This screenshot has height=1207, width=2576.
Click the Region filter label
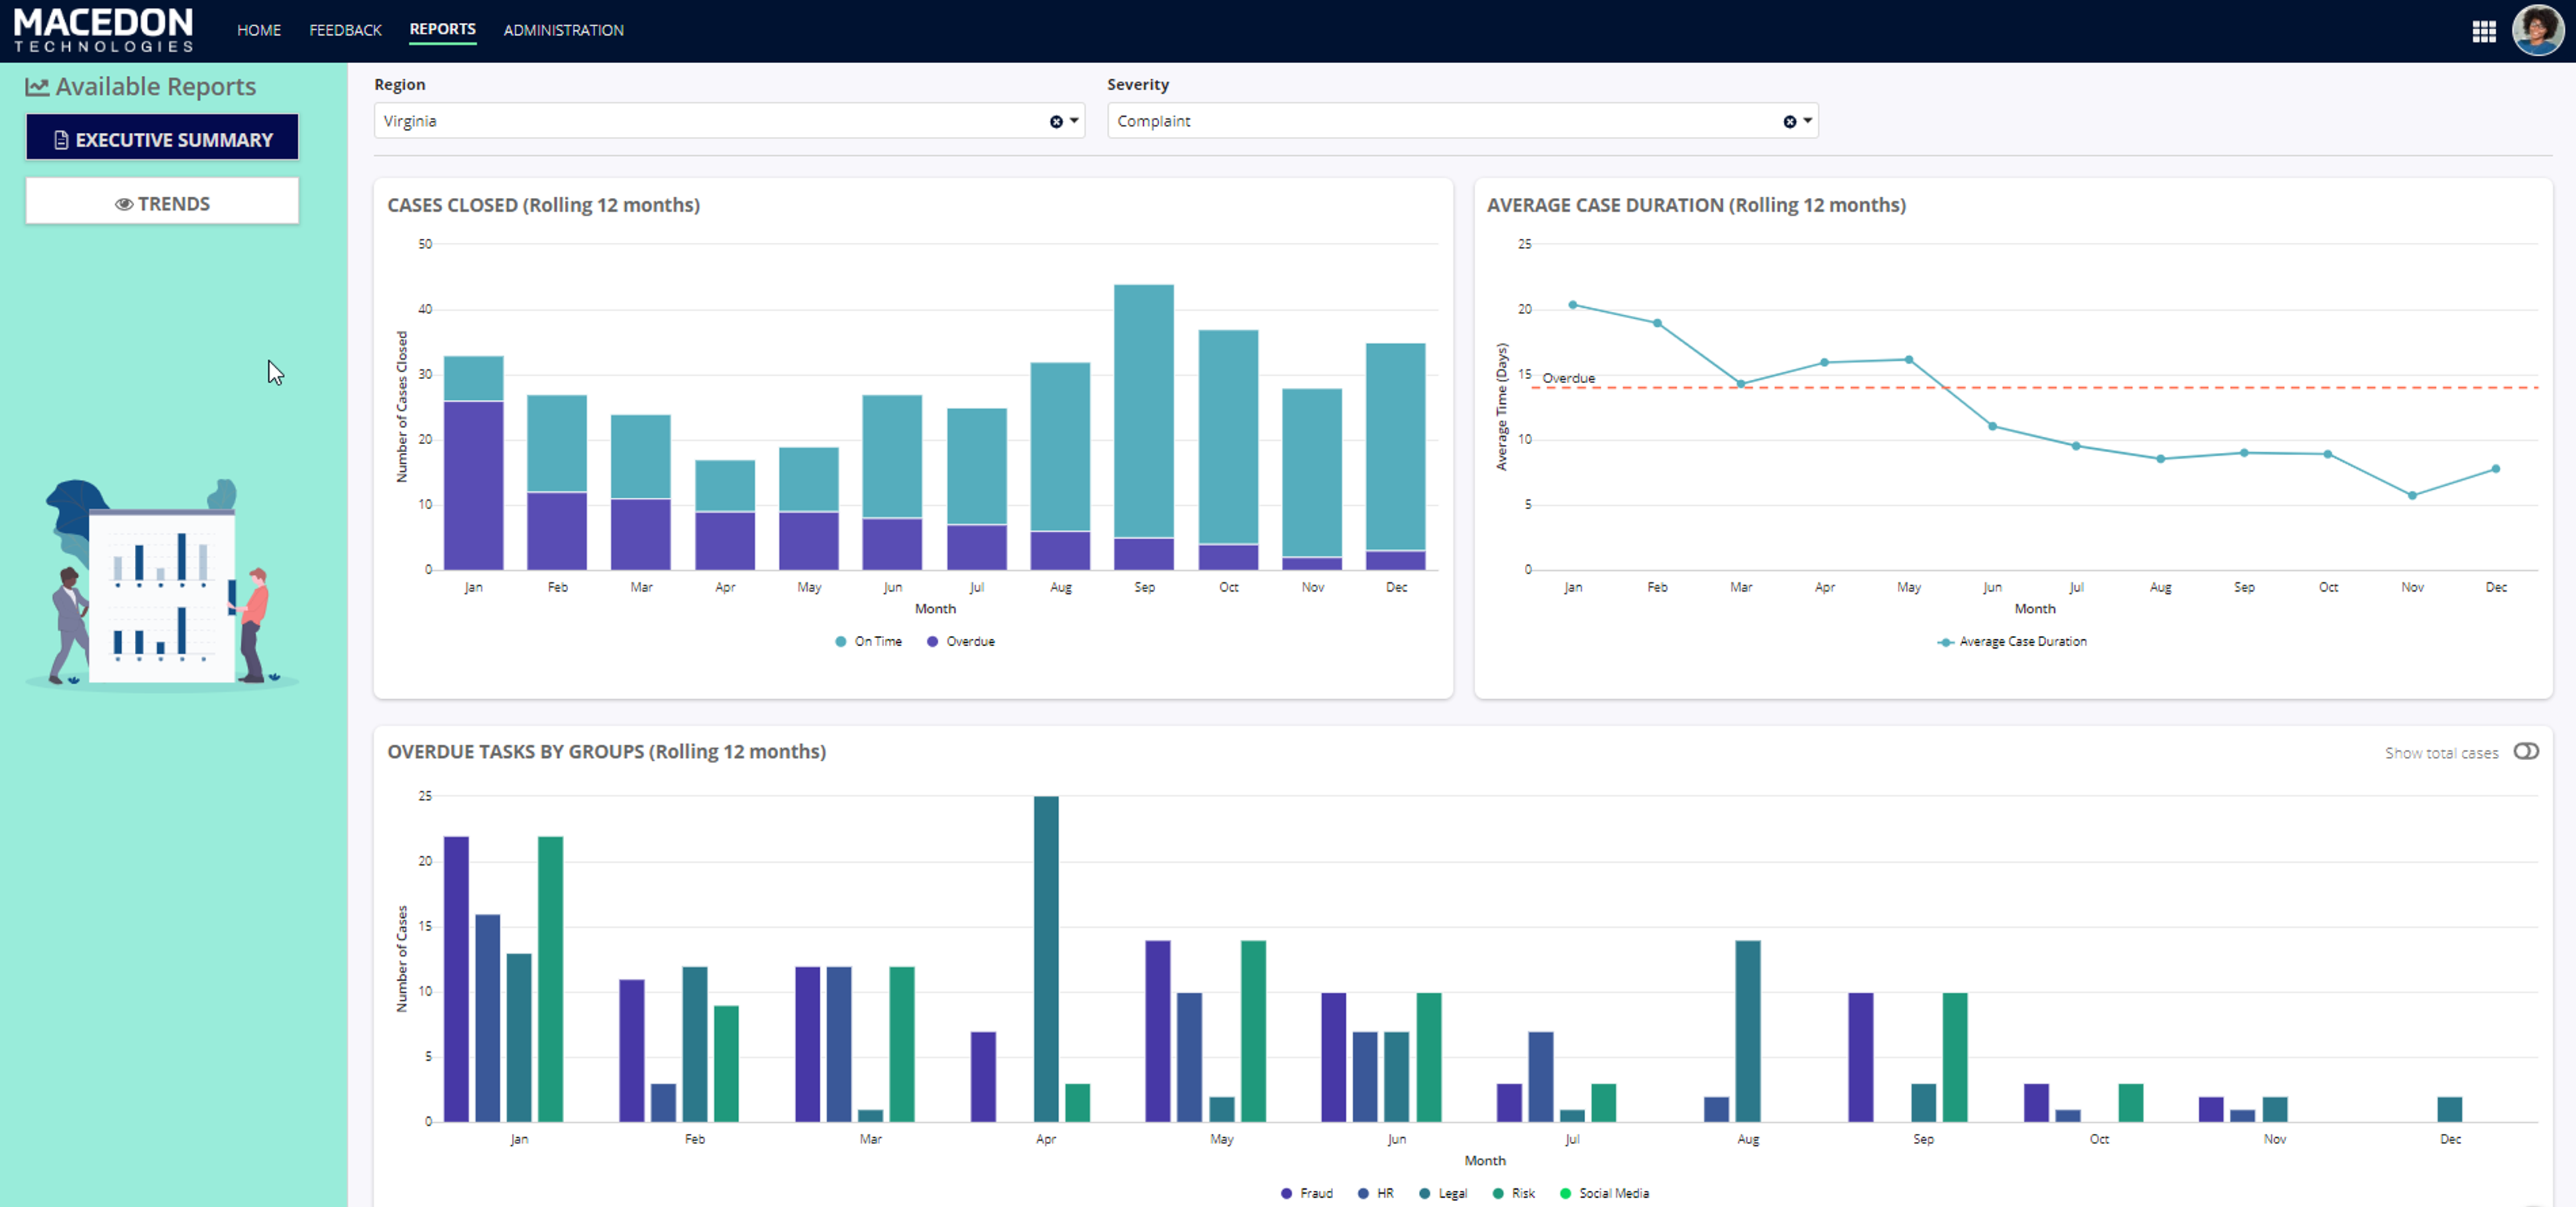tap(399, 85)
